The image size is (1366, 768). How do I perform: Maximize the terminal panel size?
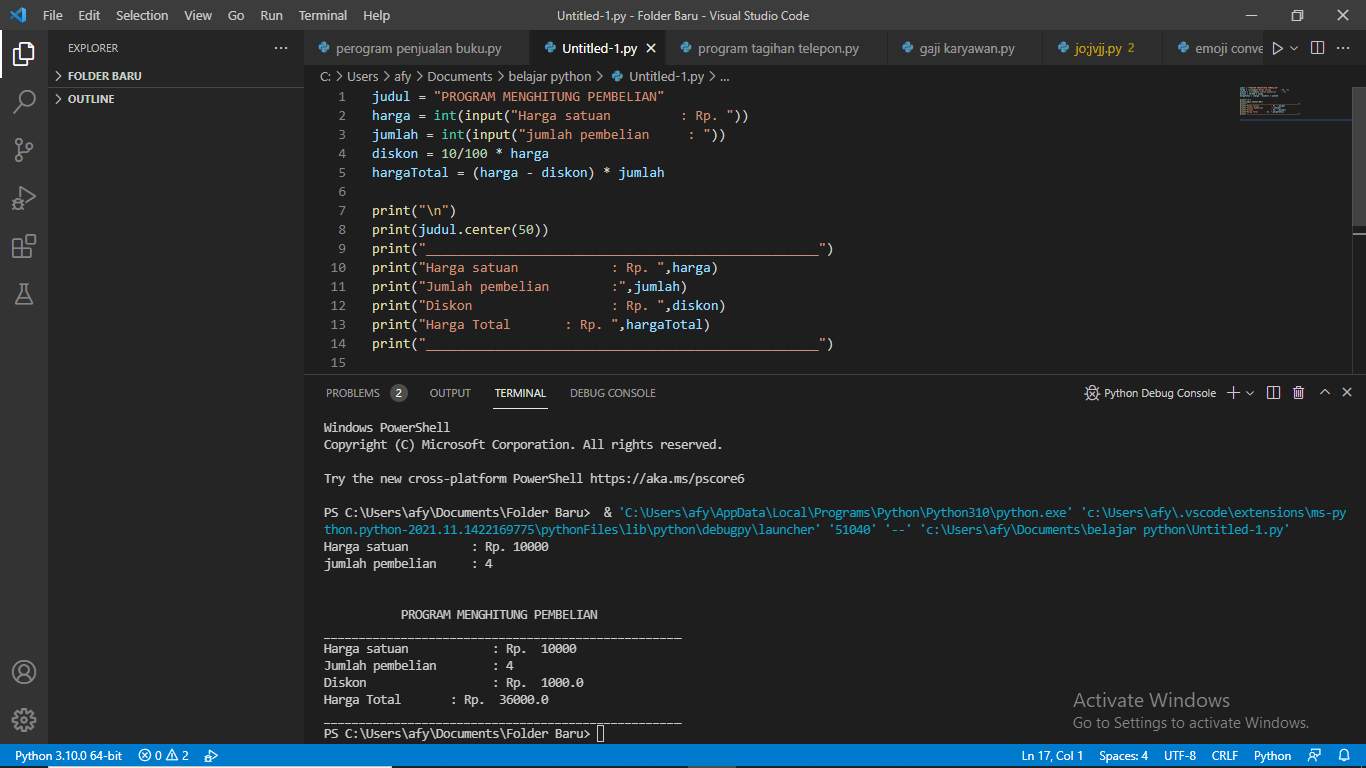click(x=1325, y=393)
